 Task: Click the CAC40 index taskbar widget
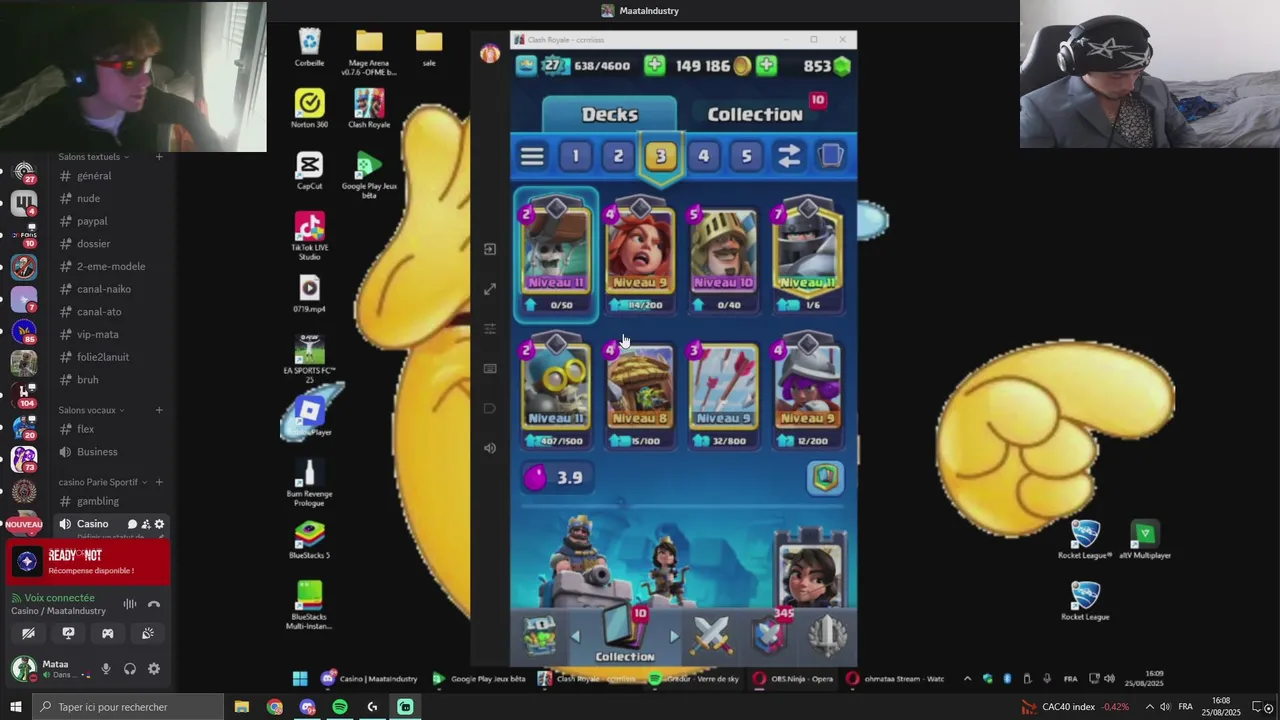coord(1075,707)
